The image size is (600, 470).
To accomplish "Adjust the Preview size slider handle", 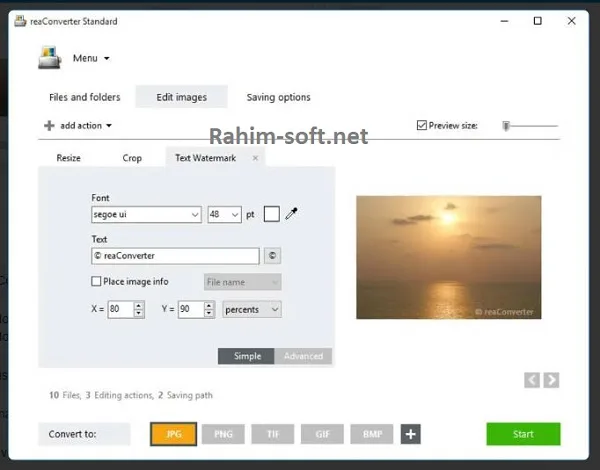I will [506, 126].
